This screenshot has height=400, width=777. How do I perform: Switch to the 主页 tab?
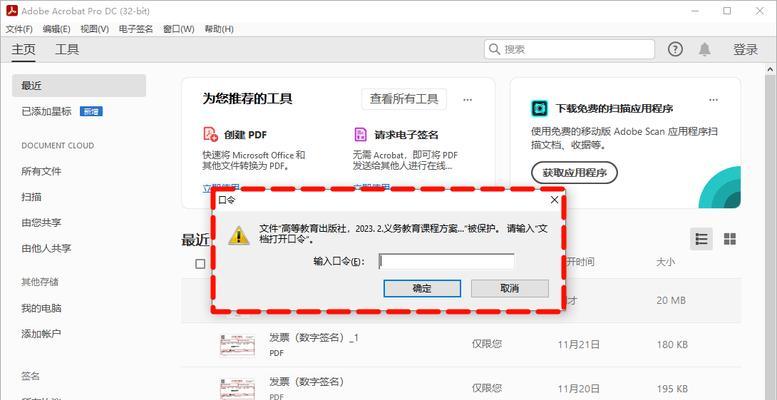click(23, 50)
